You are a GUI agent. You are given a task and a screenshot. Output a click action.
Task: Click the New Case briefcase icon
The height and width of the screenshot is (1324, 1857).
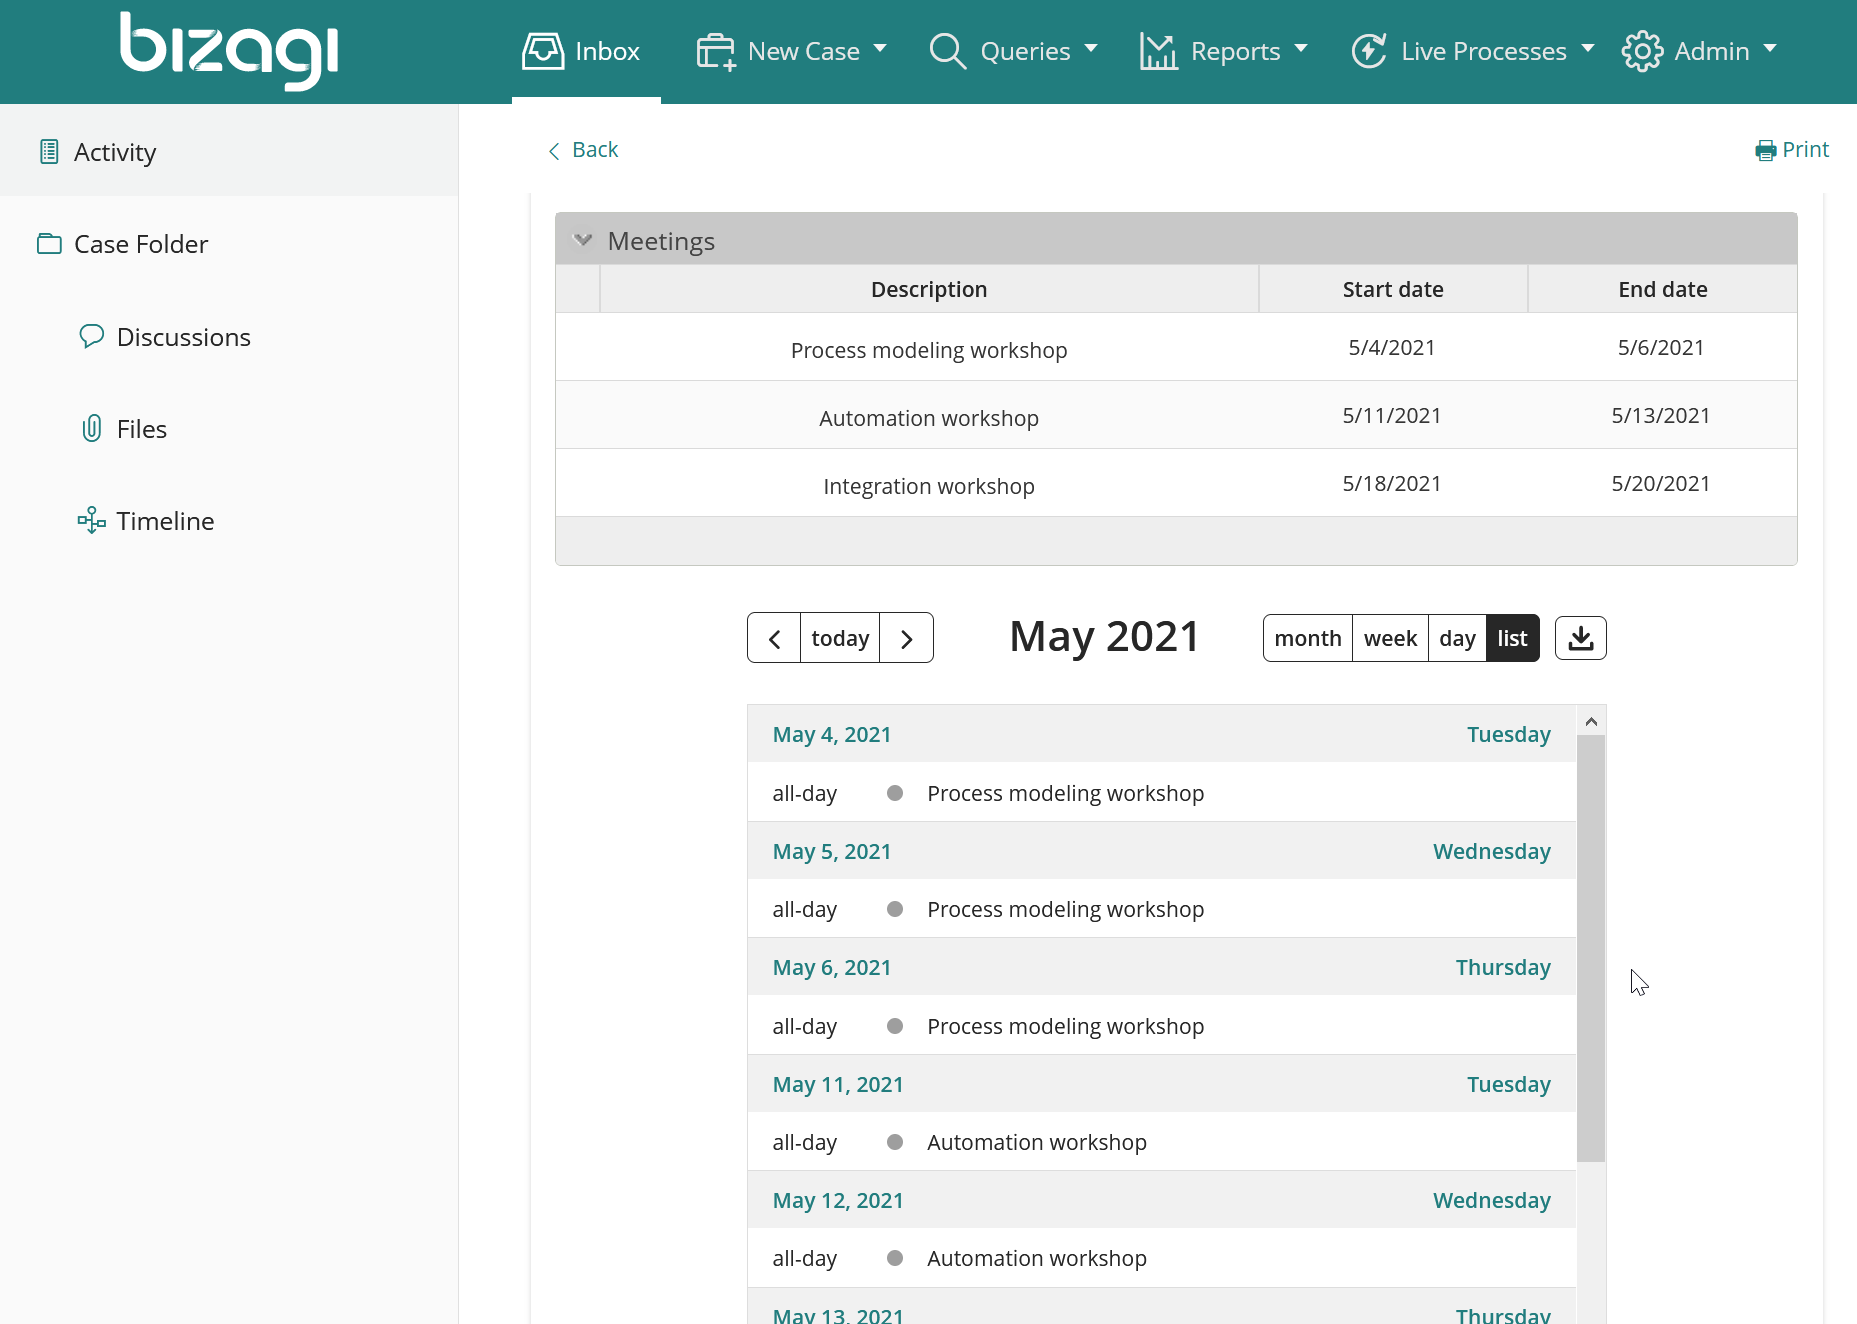716,51
